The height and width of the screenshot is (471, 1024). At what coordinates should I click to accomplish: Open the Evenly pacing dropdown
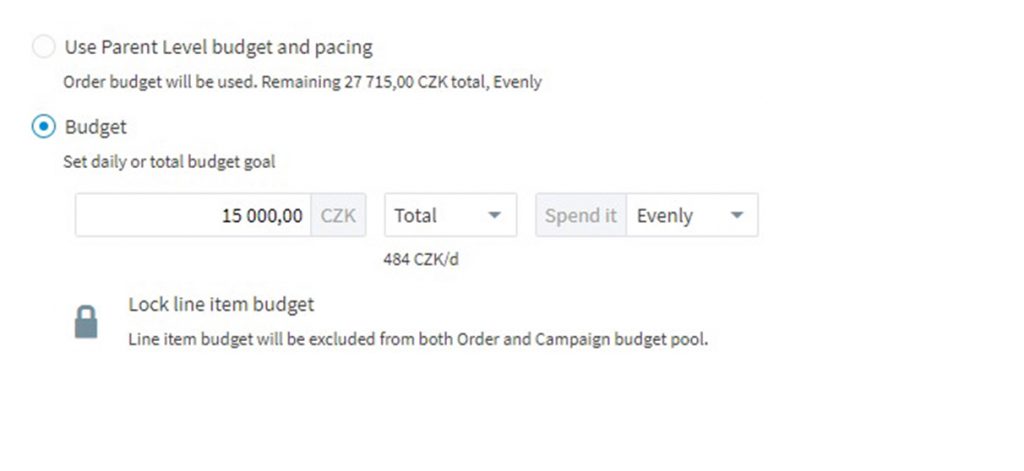pyautogui.click(x=692, y=215)
